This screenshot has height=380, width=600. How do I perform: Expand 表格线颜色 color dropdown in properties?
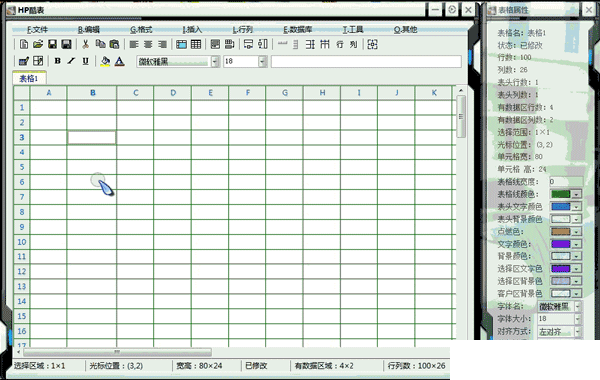click(x=576, y=194)
